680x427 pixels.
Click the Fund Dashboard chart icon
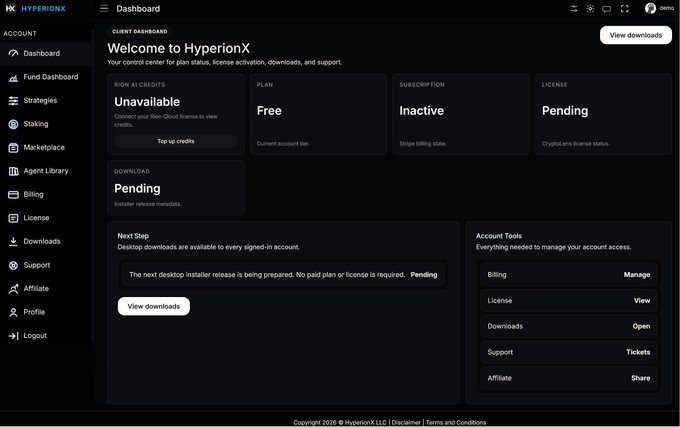click(x=13, y=78)
